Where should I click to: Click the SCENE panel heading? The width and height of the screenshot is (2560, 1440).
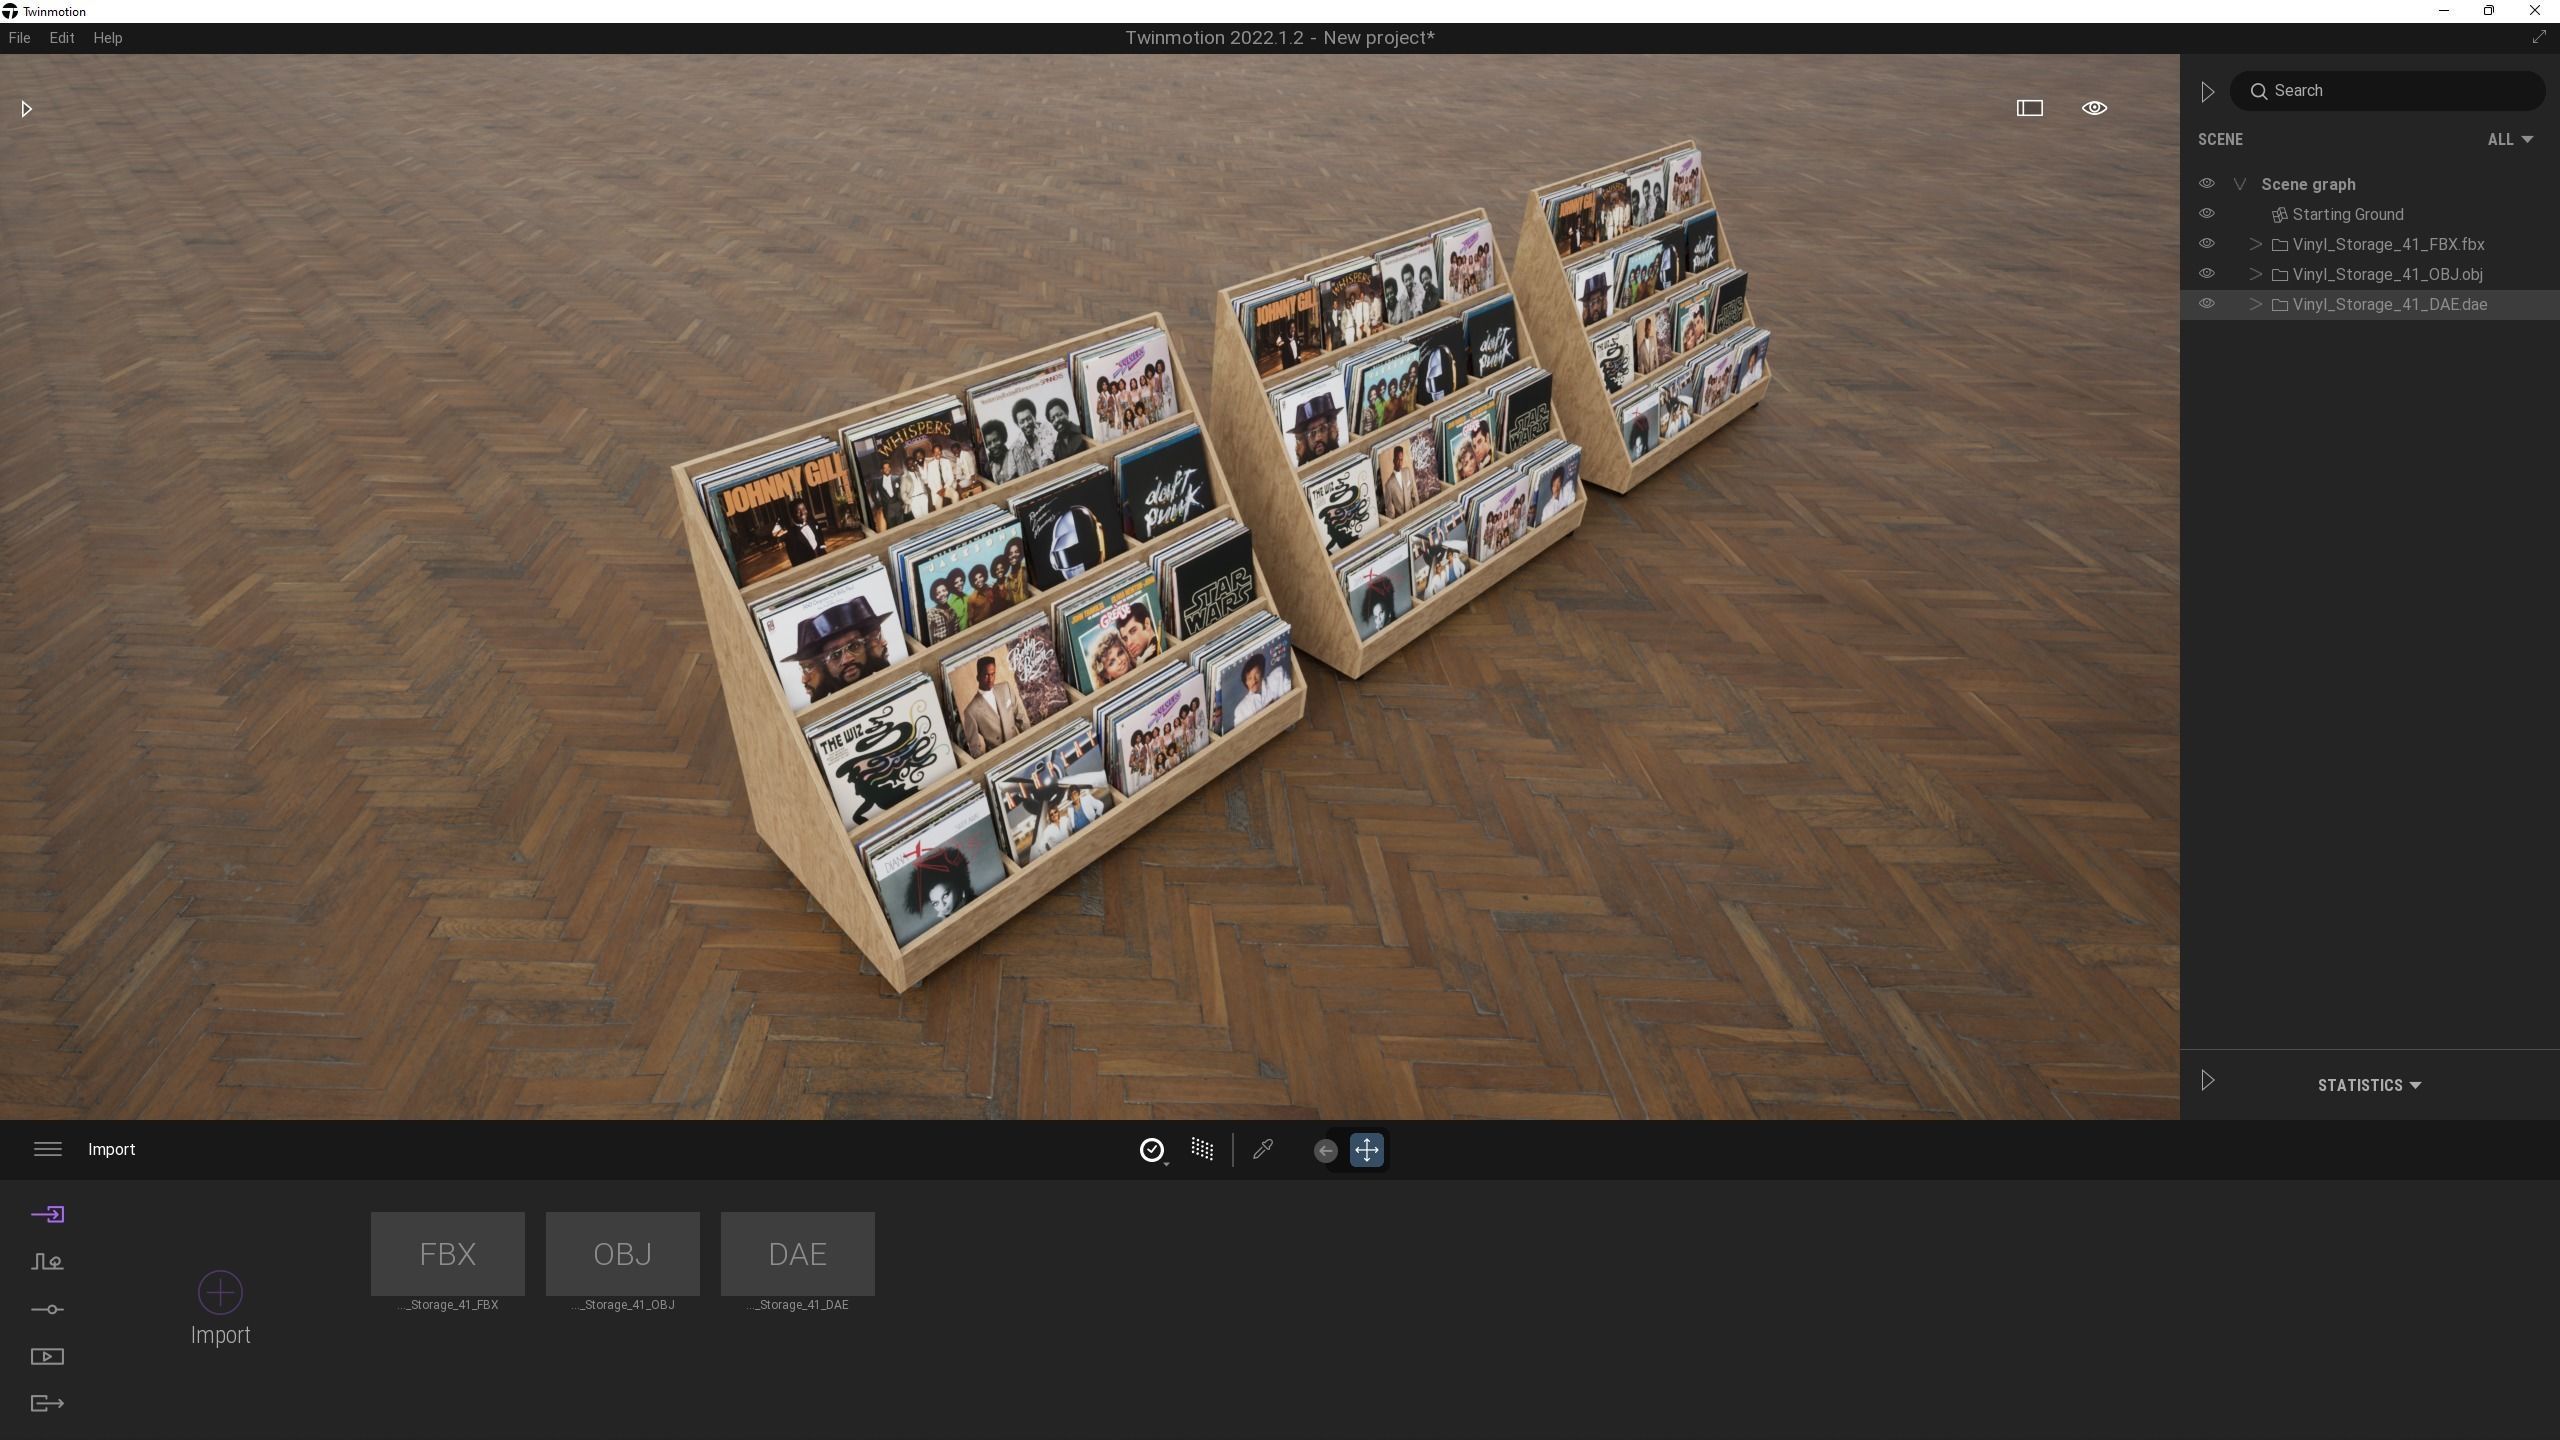(x=2220, y=140)
